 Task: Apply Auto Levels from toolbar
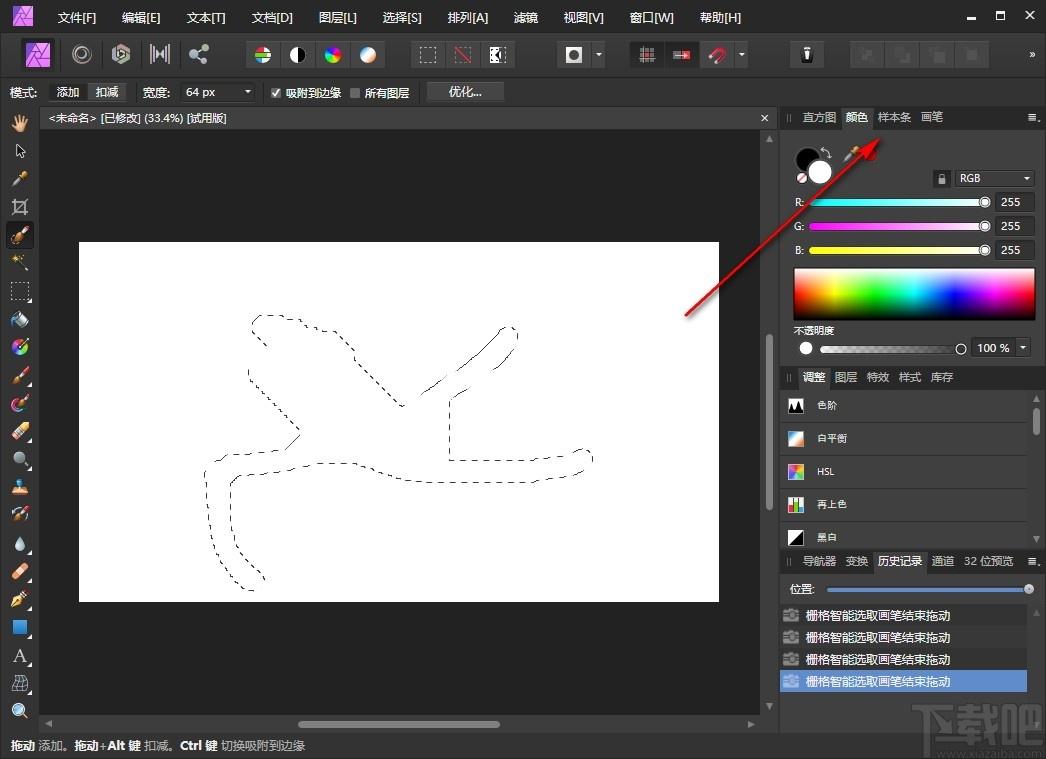(x=263, y=55)
